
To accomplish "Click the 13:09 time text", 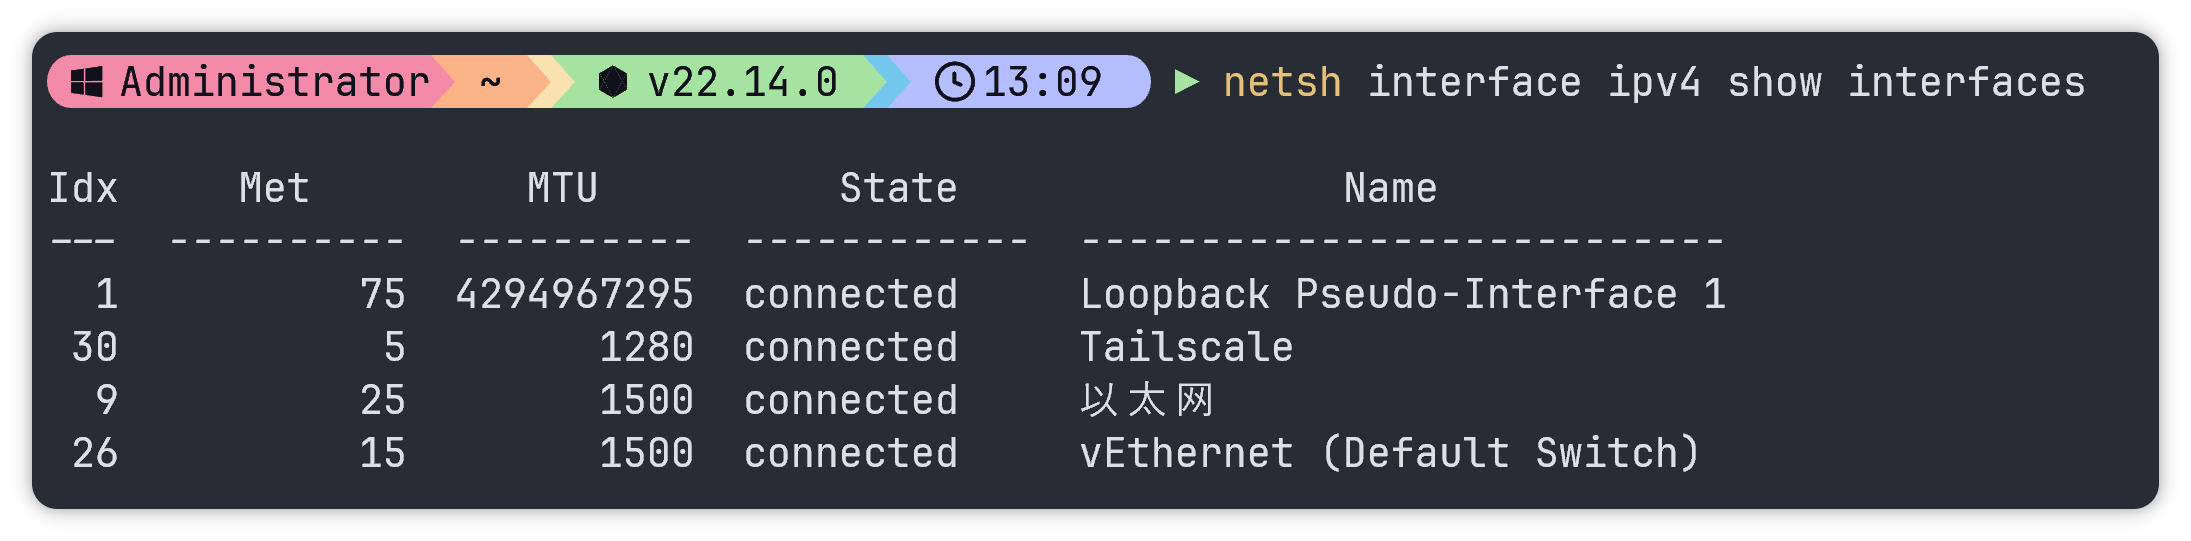I will [1042, 82].
